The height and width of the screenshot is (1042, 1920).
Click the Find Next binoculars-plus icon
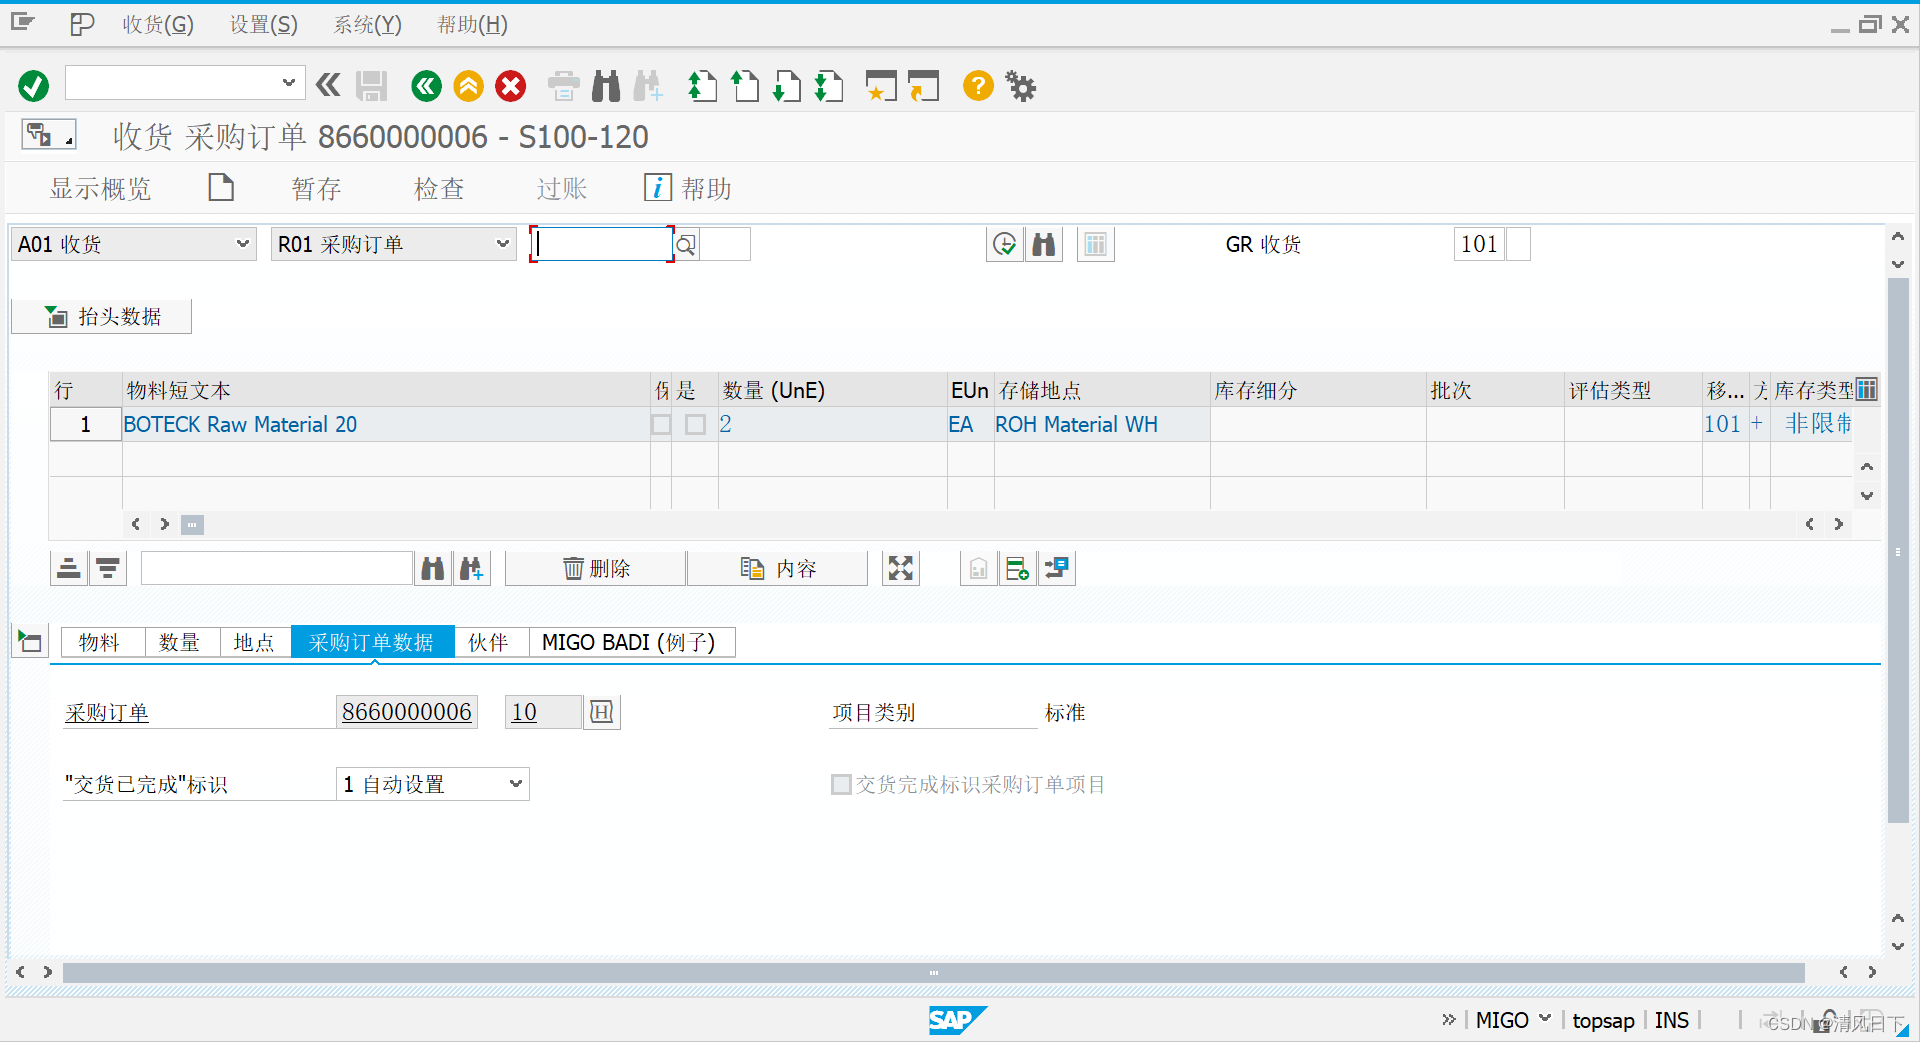pos(648,86)
